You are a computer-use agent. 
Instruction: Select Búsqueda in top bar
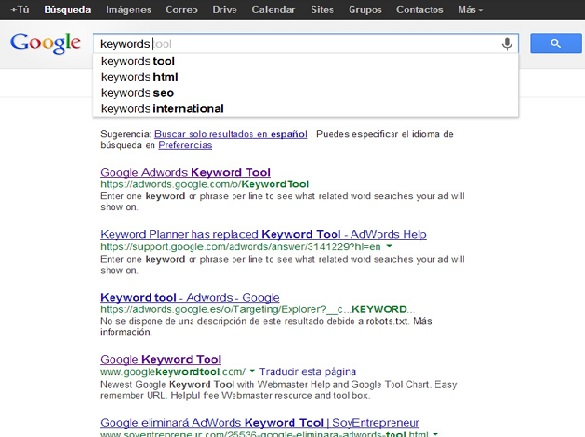tap(68, 10)
